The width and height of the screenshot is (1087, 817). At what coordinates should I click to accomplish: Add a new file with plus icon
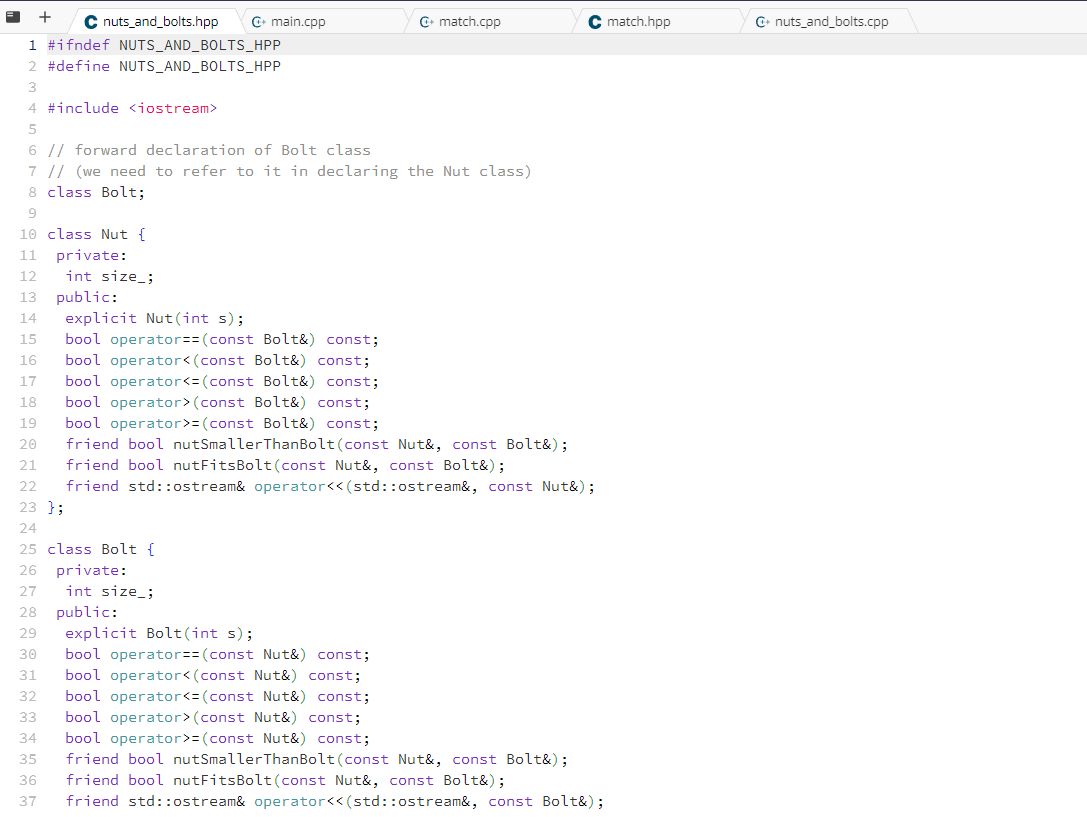coord(45,17)
